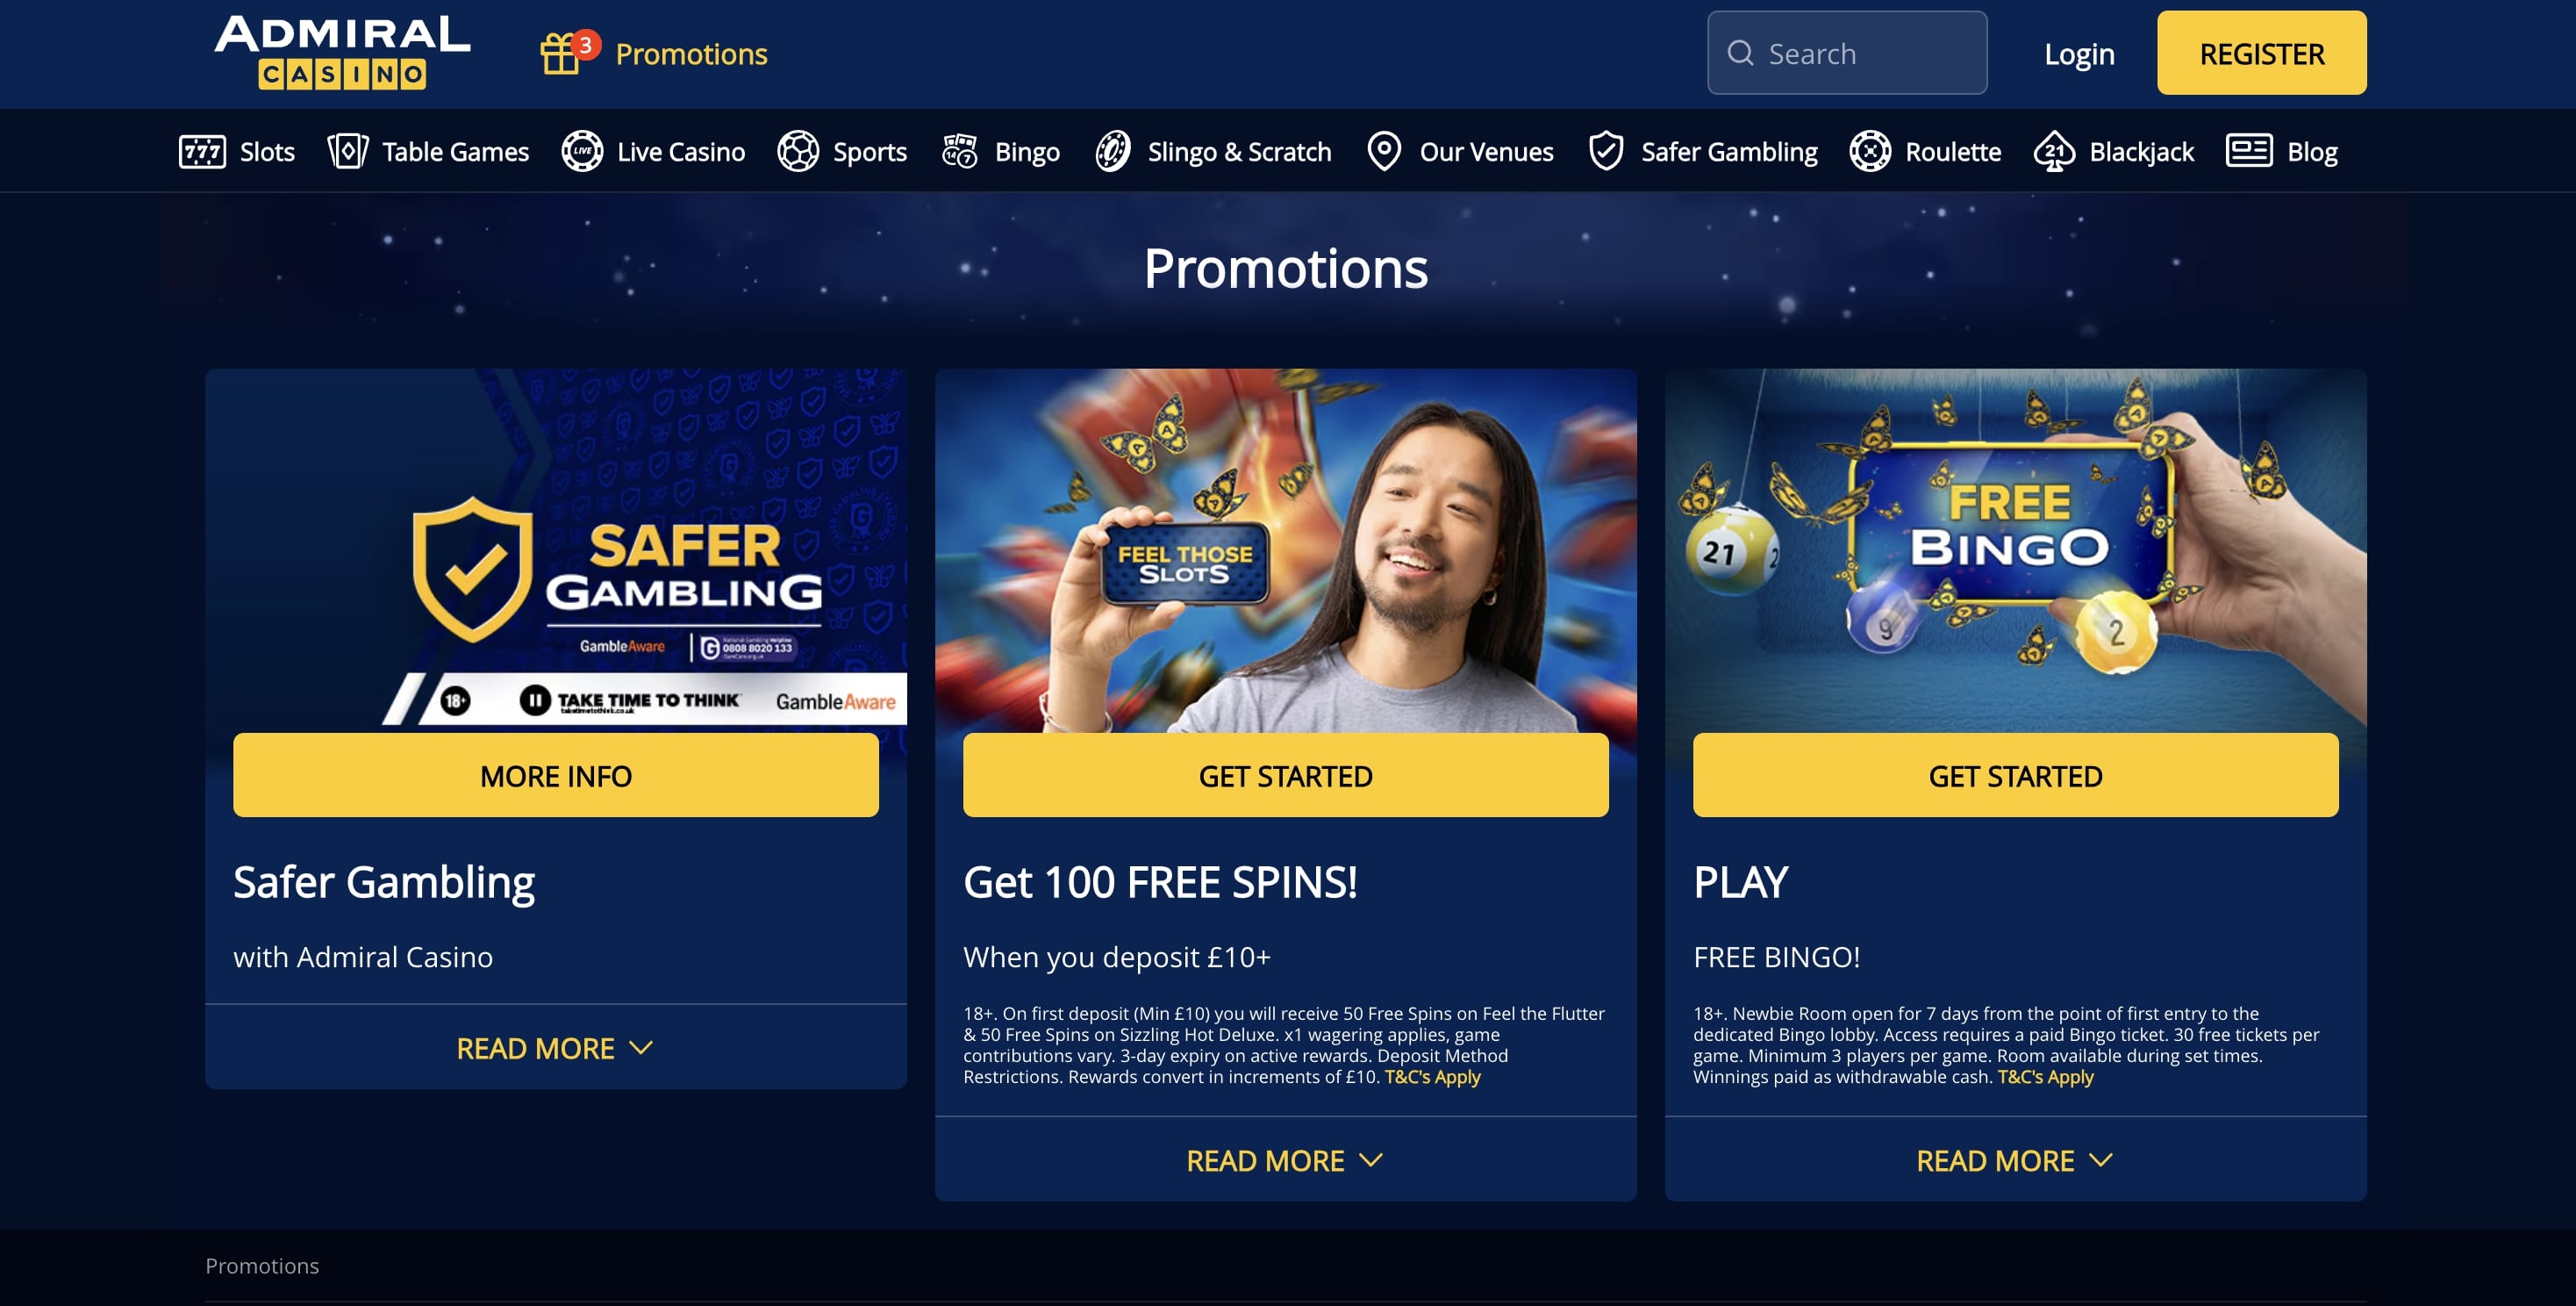Click the Slots 777 icon
Screen dimensions: 2576x1306
coord(202,152)
